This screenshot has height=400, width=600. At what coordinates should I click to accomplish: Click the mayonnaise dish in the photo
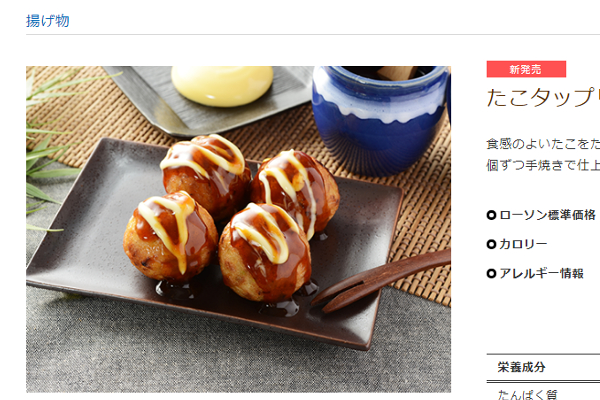pos(222,85)
